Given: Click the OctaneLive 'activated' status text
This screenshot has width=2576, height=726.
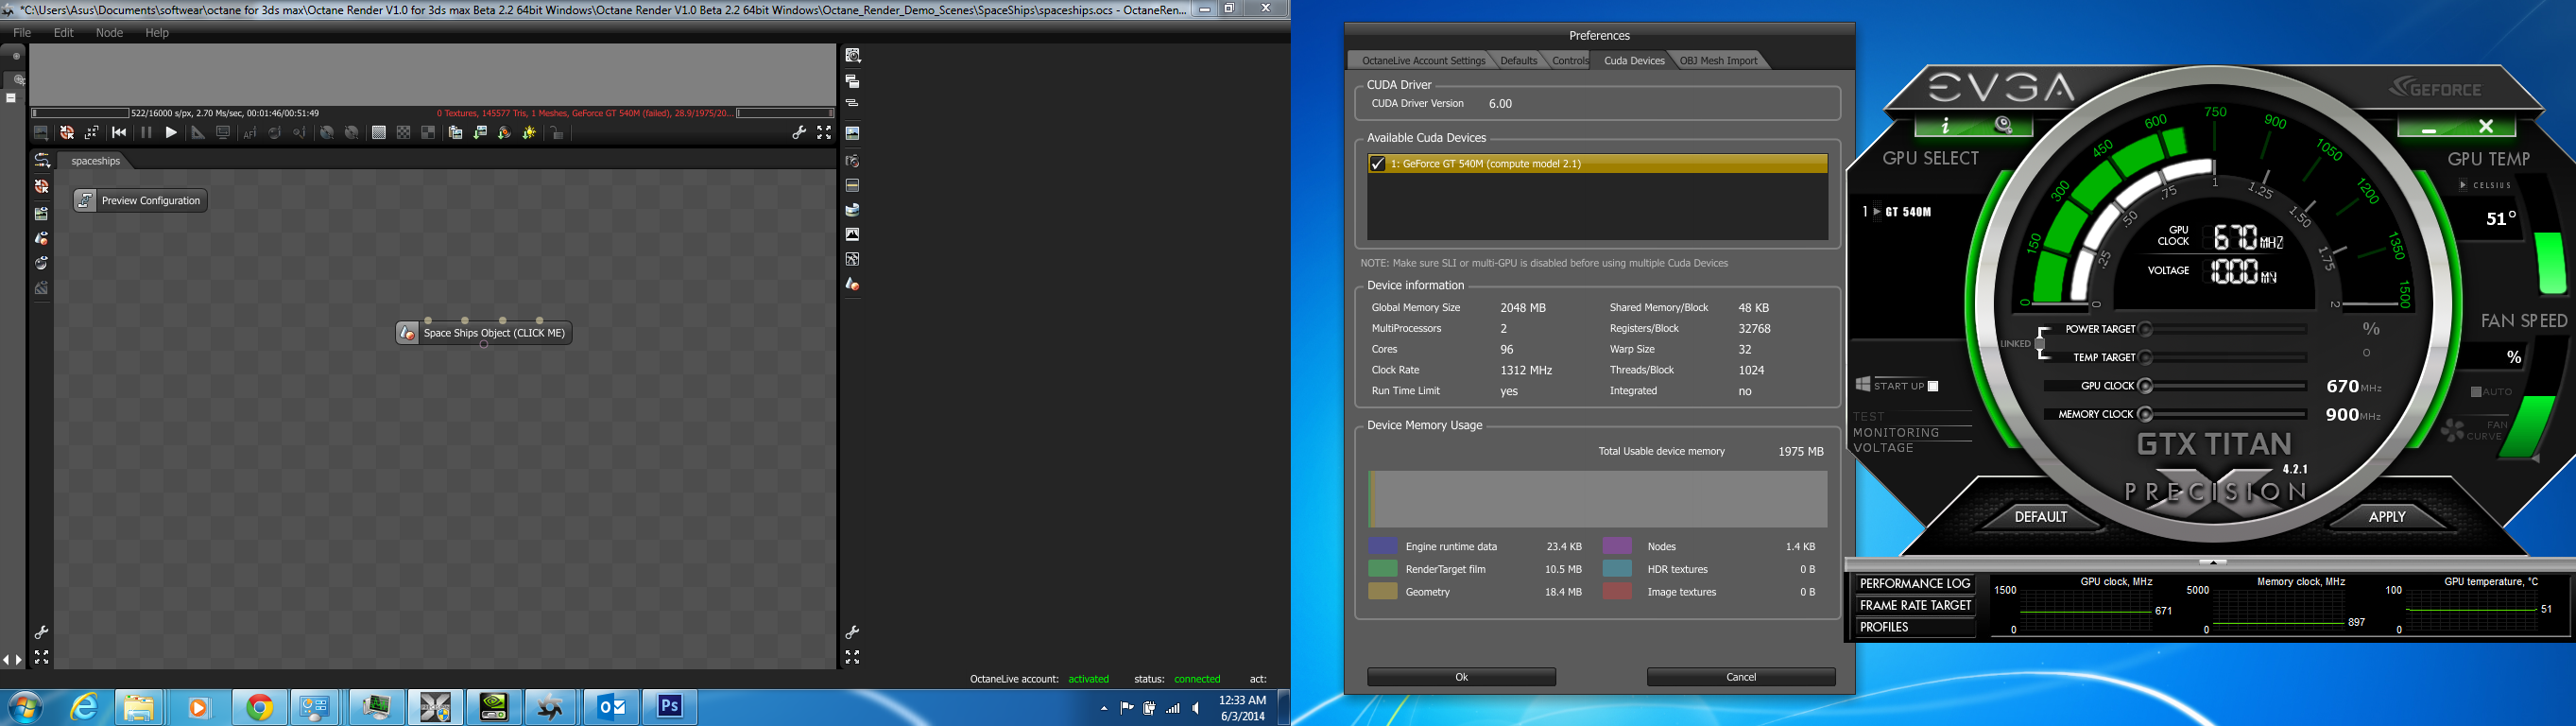Looking at the screenshot, I should click(1088, 679).
